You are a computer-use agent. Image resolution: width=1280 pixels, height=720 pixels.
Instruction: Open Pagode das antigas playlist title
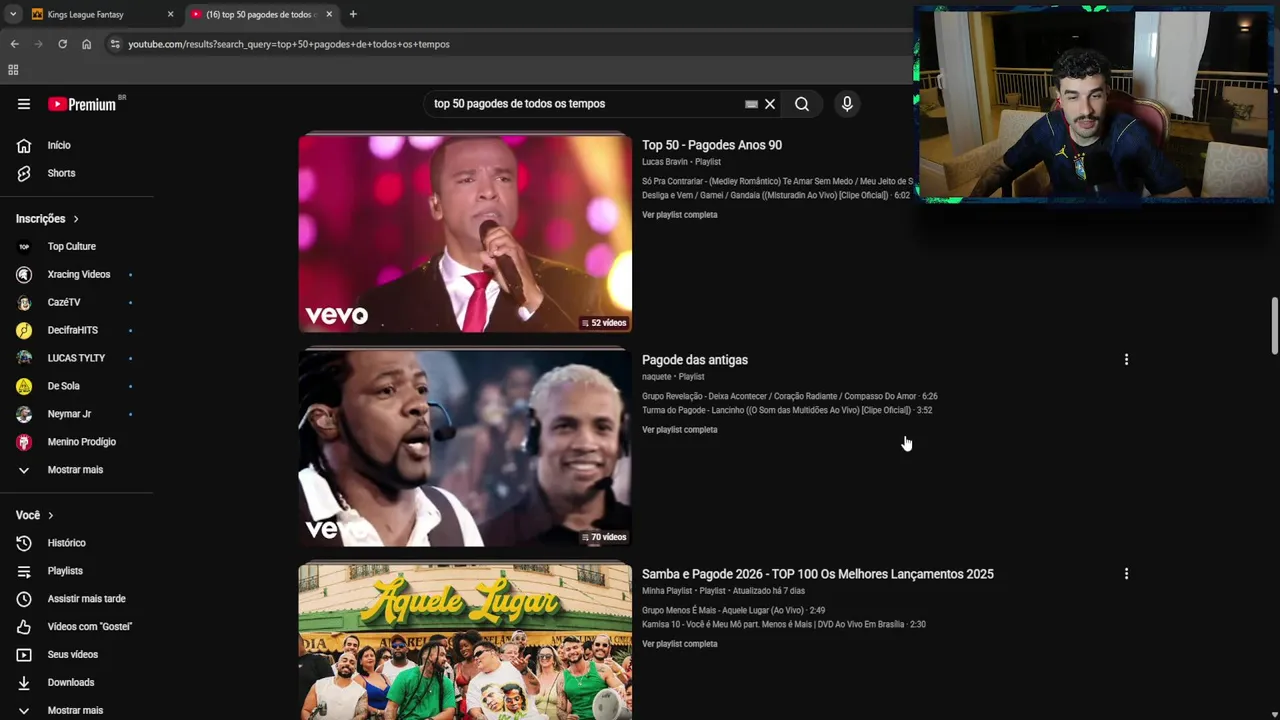[695, 360]
